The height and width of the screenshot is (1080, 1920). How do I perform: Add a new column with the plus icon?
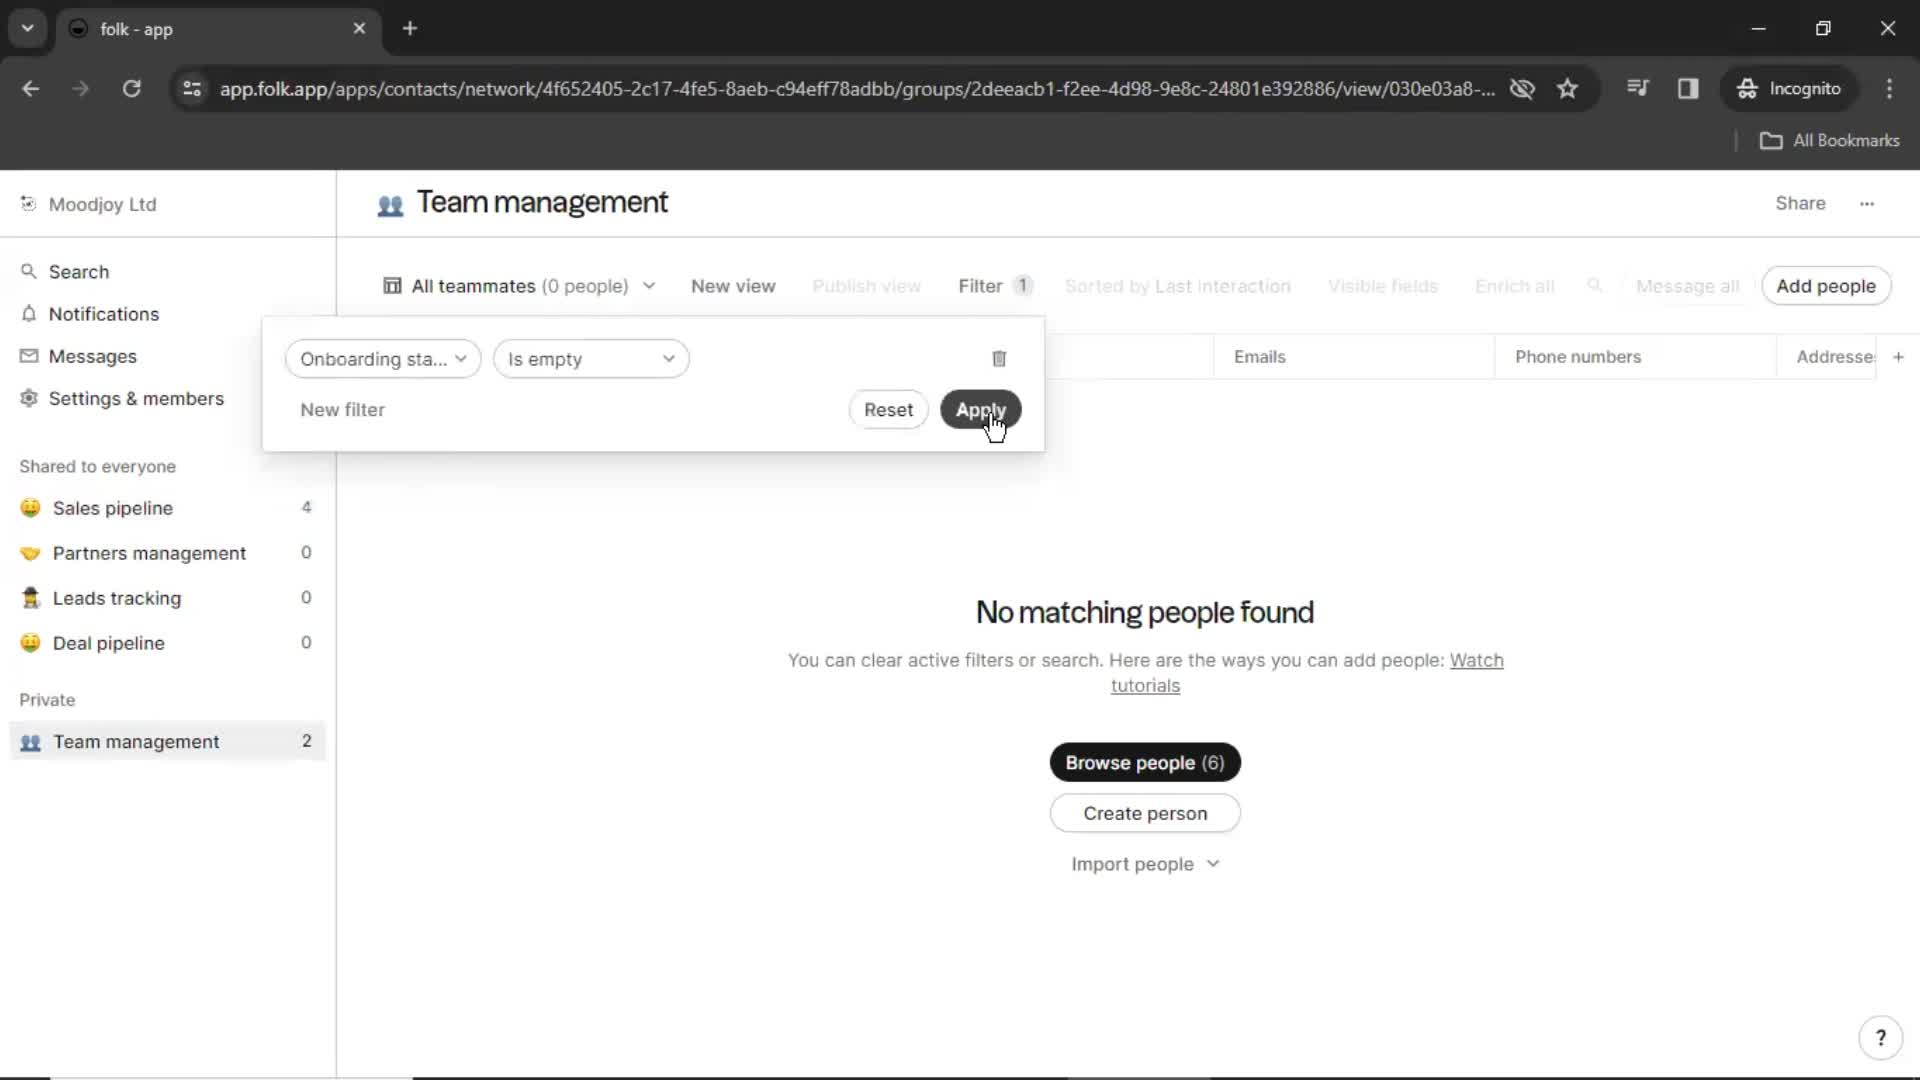coord(1898,357)
